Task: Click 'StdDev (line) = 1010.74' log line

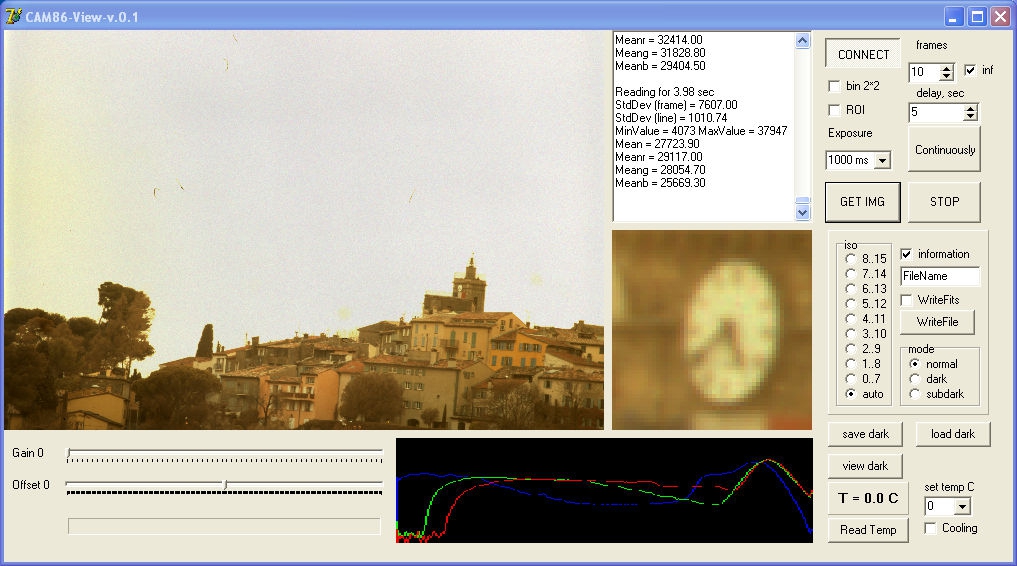Action: [671, 118]
